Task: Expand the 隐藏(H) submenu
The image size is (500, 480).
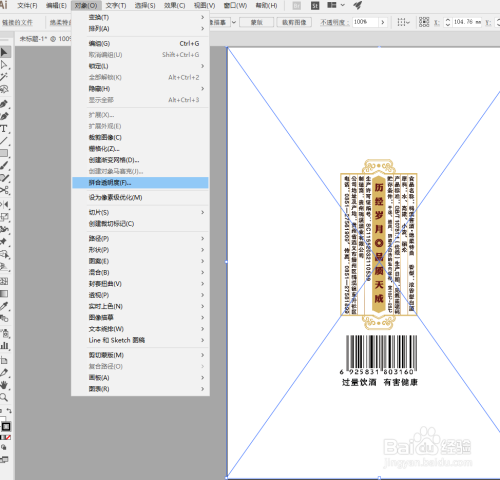Action: click(x=140, y=89)
